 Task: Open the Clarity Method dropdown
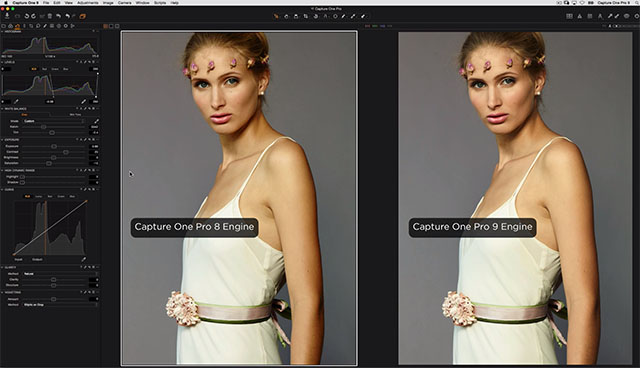click(x=60, y=274)
